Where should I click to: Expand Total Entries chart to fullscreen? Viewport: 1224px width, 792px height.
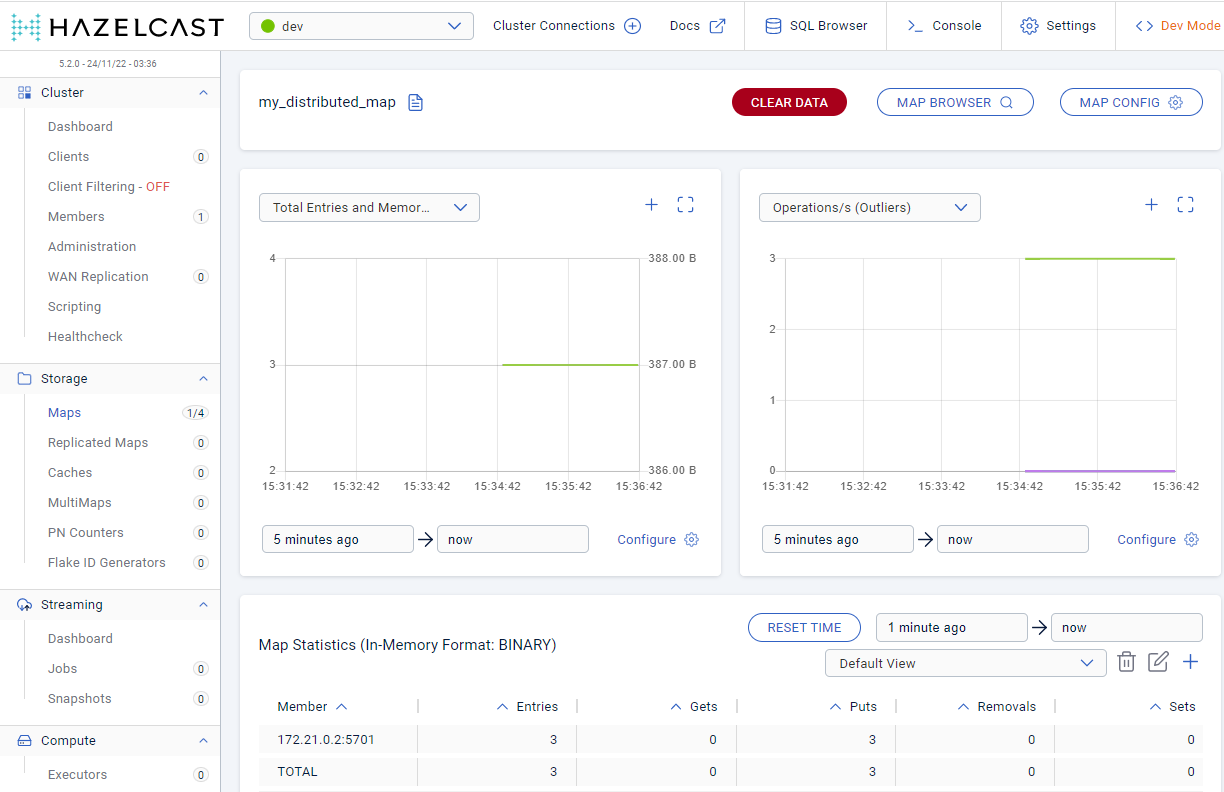685,205
